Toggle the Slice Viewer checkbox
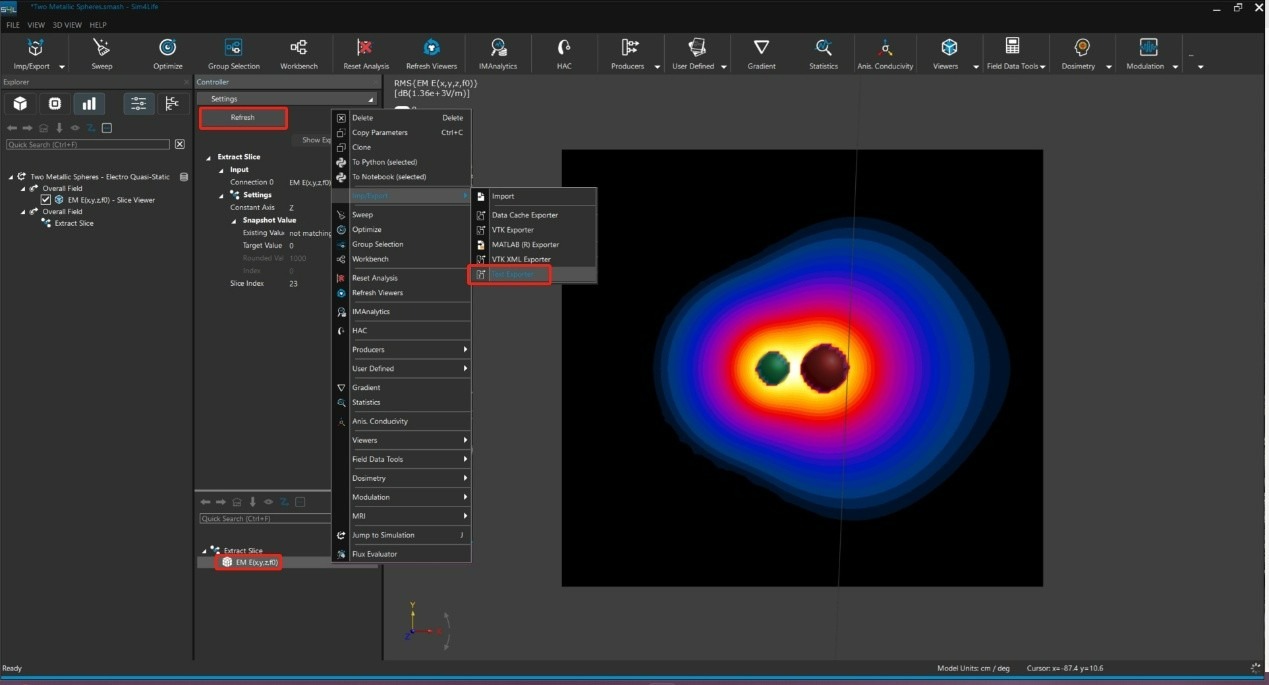Image resolution: width=1269 pixels, height=685 pixels. click(x=46, y=200)
